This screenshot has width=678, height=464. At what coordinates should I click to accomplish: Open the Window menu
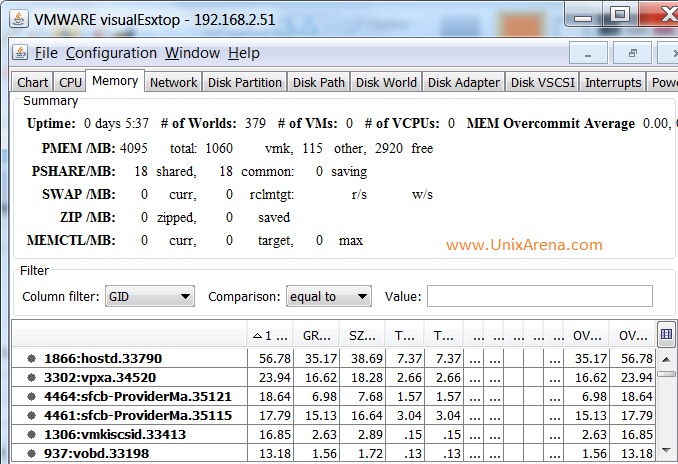tap(192, 53)
